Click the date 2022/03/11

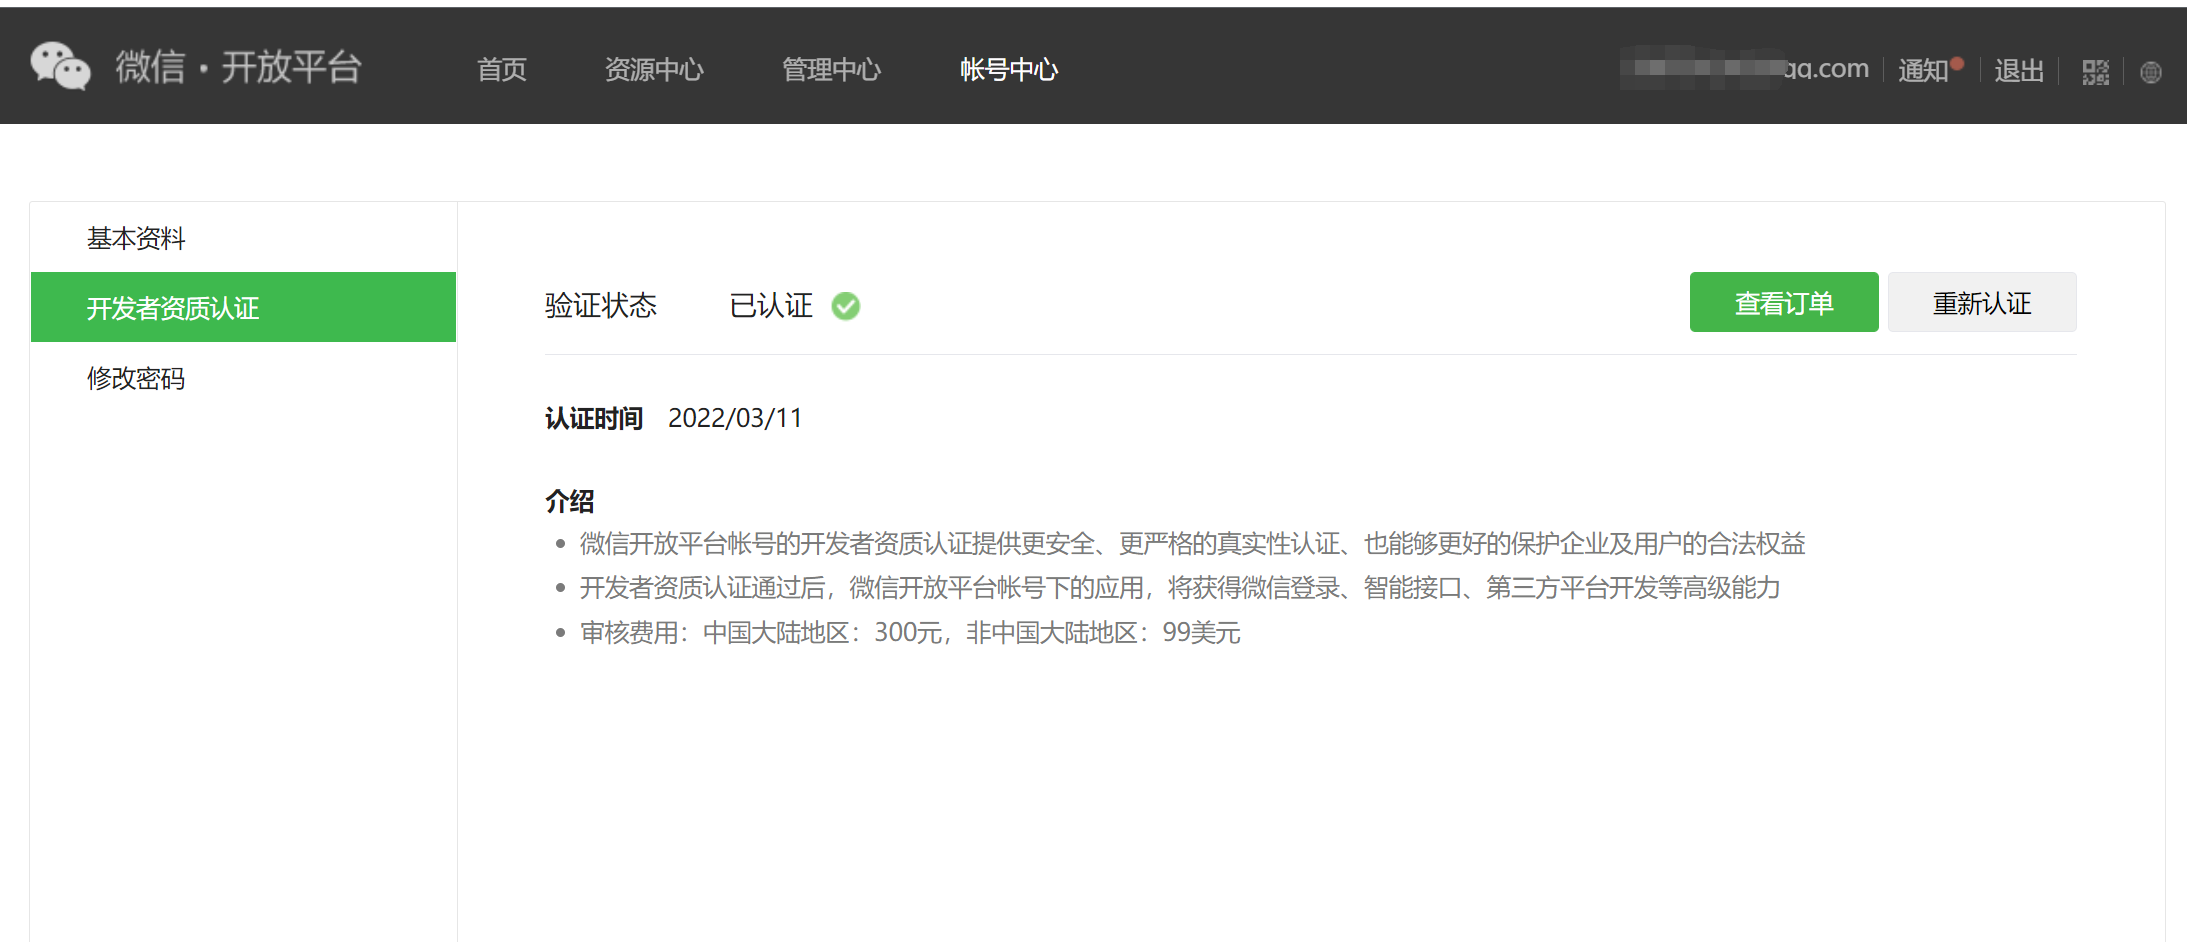tap(735, 418)
